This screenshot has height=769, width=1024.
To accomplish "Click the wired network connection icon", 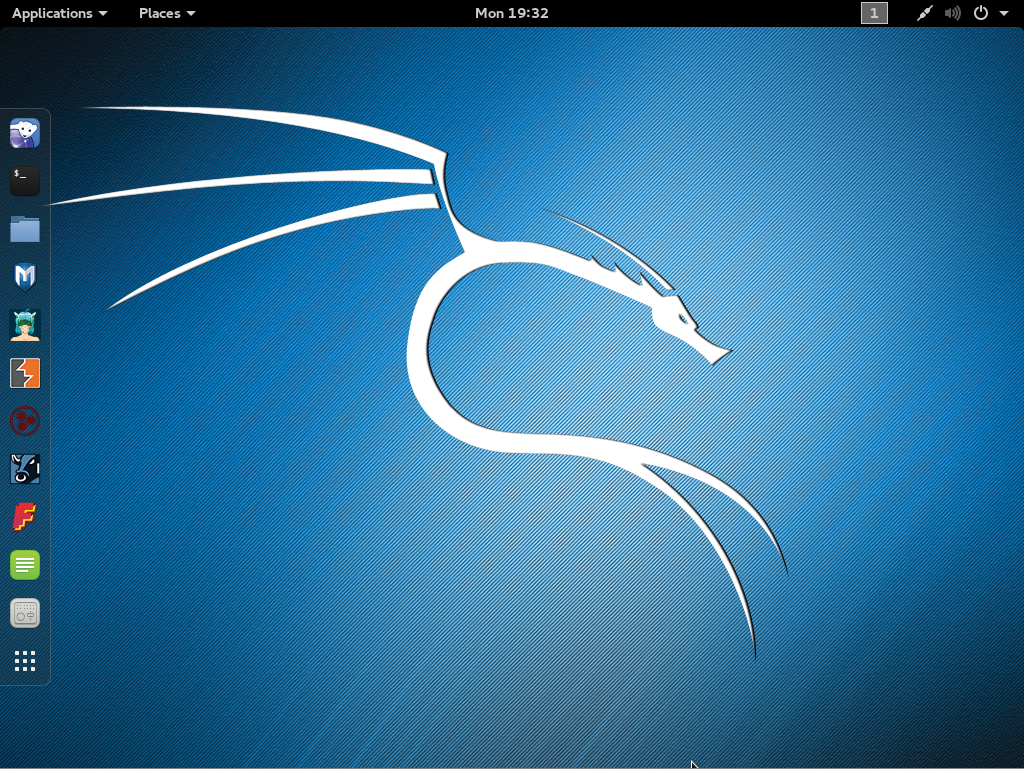I will click(x=925, y=13).
